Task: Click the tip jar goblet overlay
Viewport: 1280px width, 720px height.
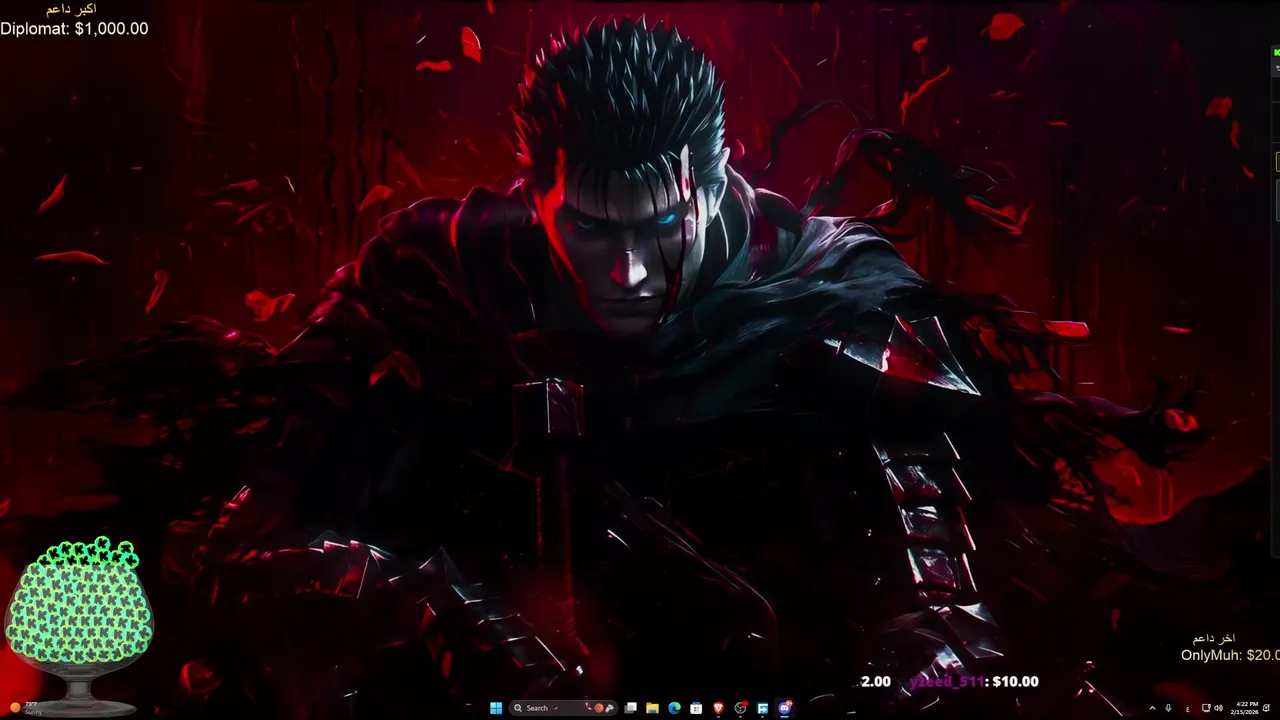Action: point(79,626)
